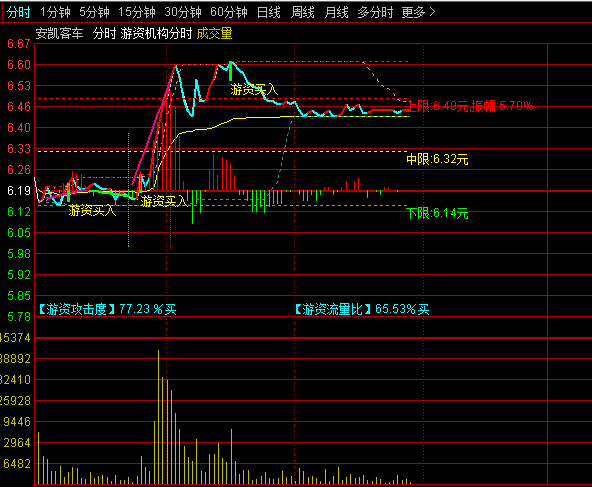This screenshot has width=592, height=487.
Task: Click the 6.67 price axis label
Action: [x=18, y=44]
